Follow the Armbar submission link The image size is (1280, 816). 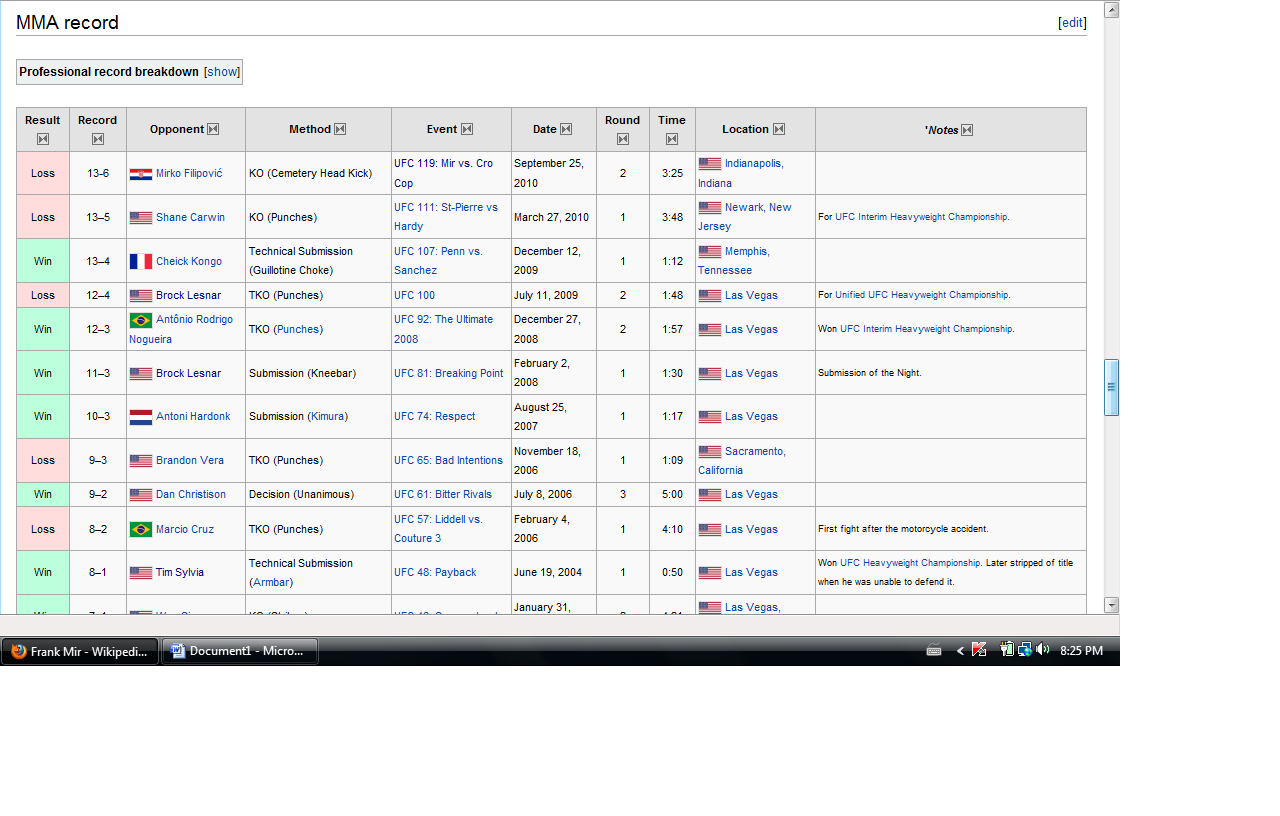tap(272, 582)
